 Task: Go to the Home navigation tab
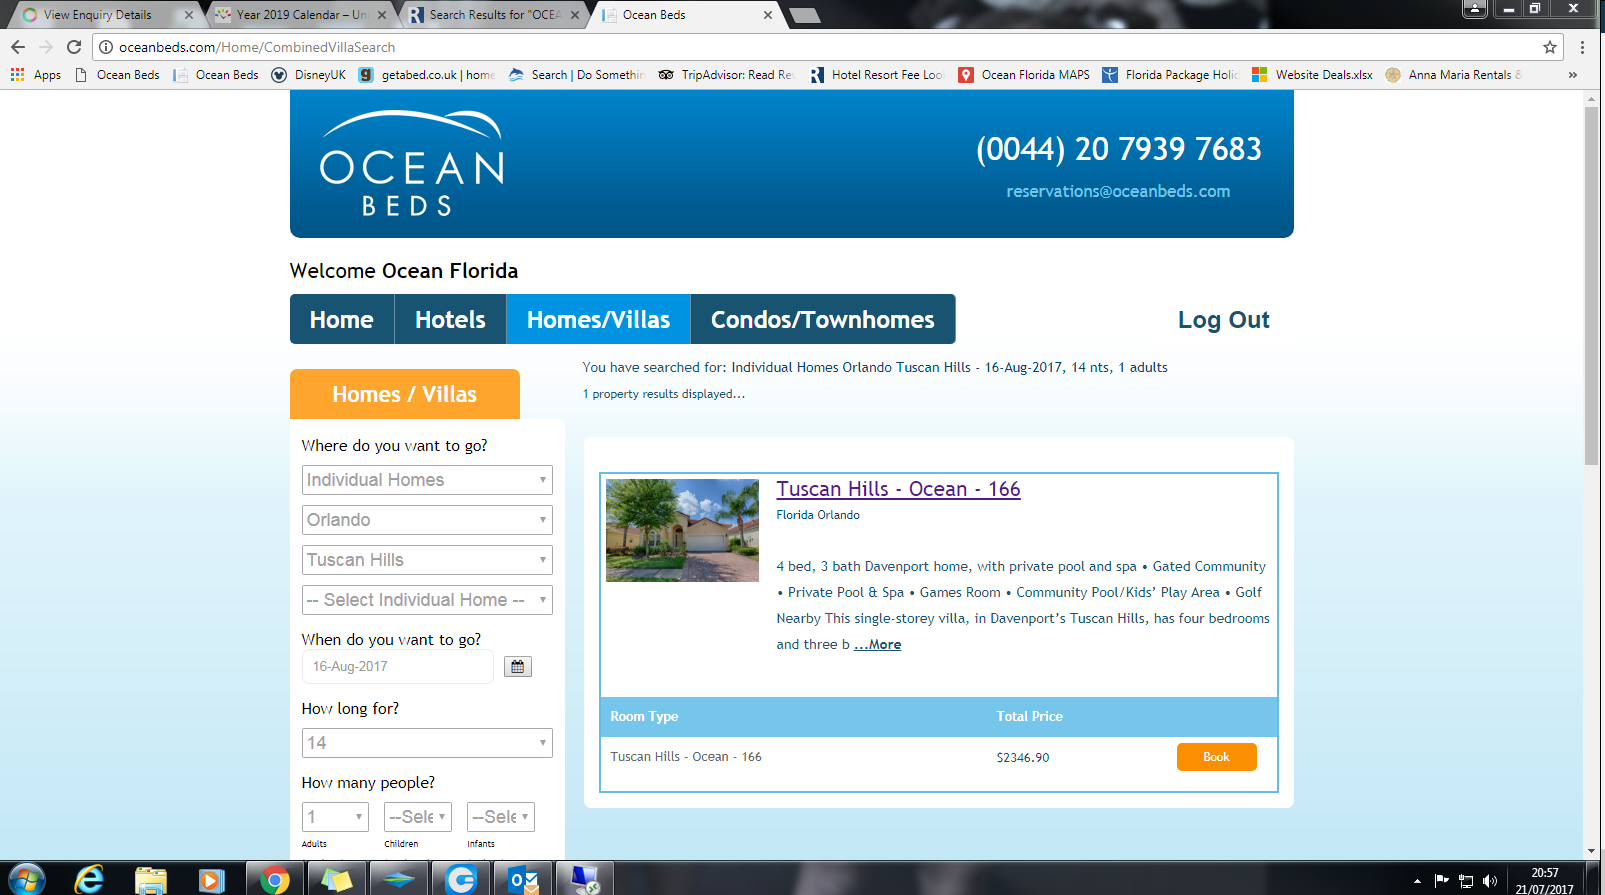(342, 319)
